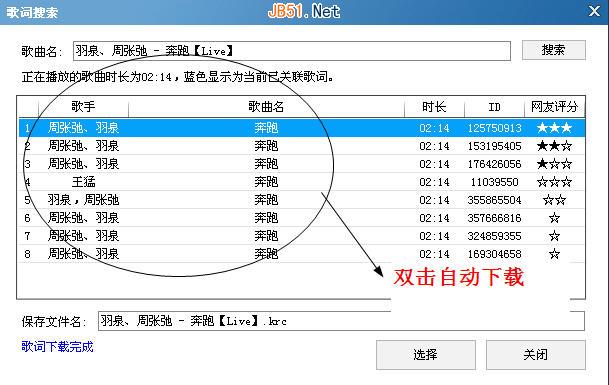The image size is (609, 385).
Task: Click three-star rating of row 1
Action: (x=554, y=127)
